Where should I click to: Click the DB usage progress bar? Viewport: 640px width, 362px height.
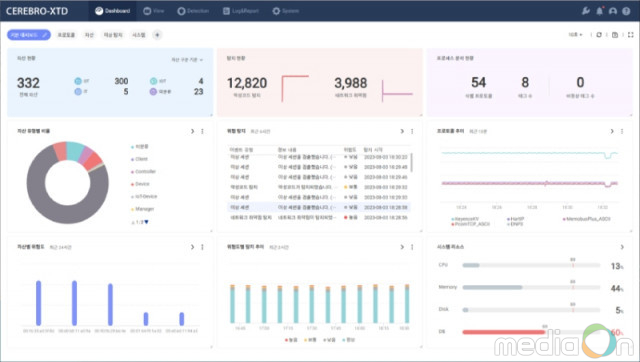coord(531,332)
